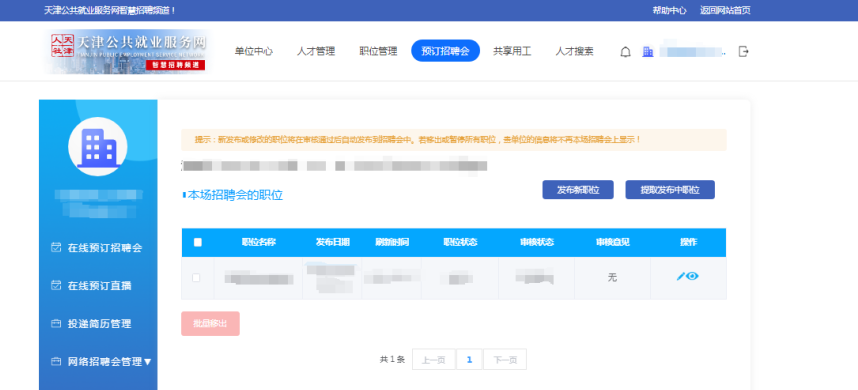858x390 pixels.
Task: Open 职位管理 menu
Action: click(378, 51)
